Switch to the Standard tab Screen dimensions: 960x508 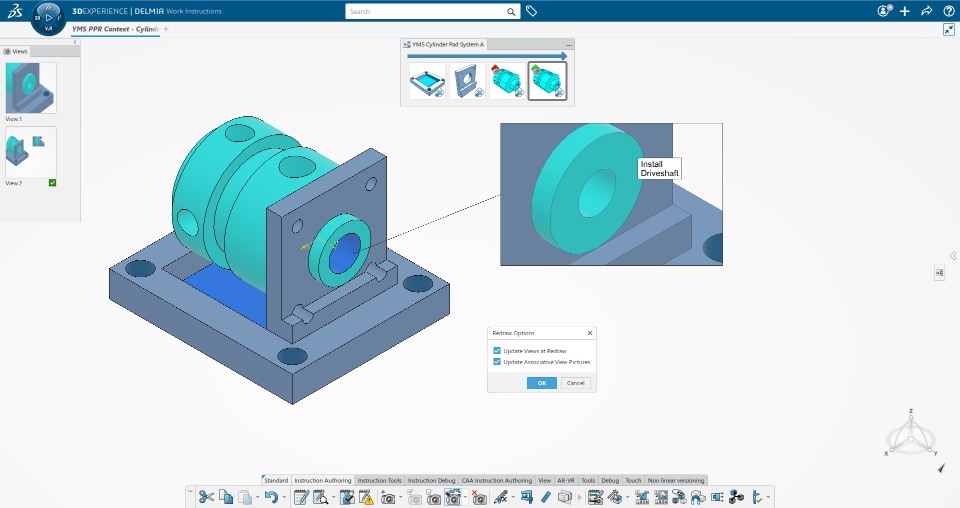point(276,480)
